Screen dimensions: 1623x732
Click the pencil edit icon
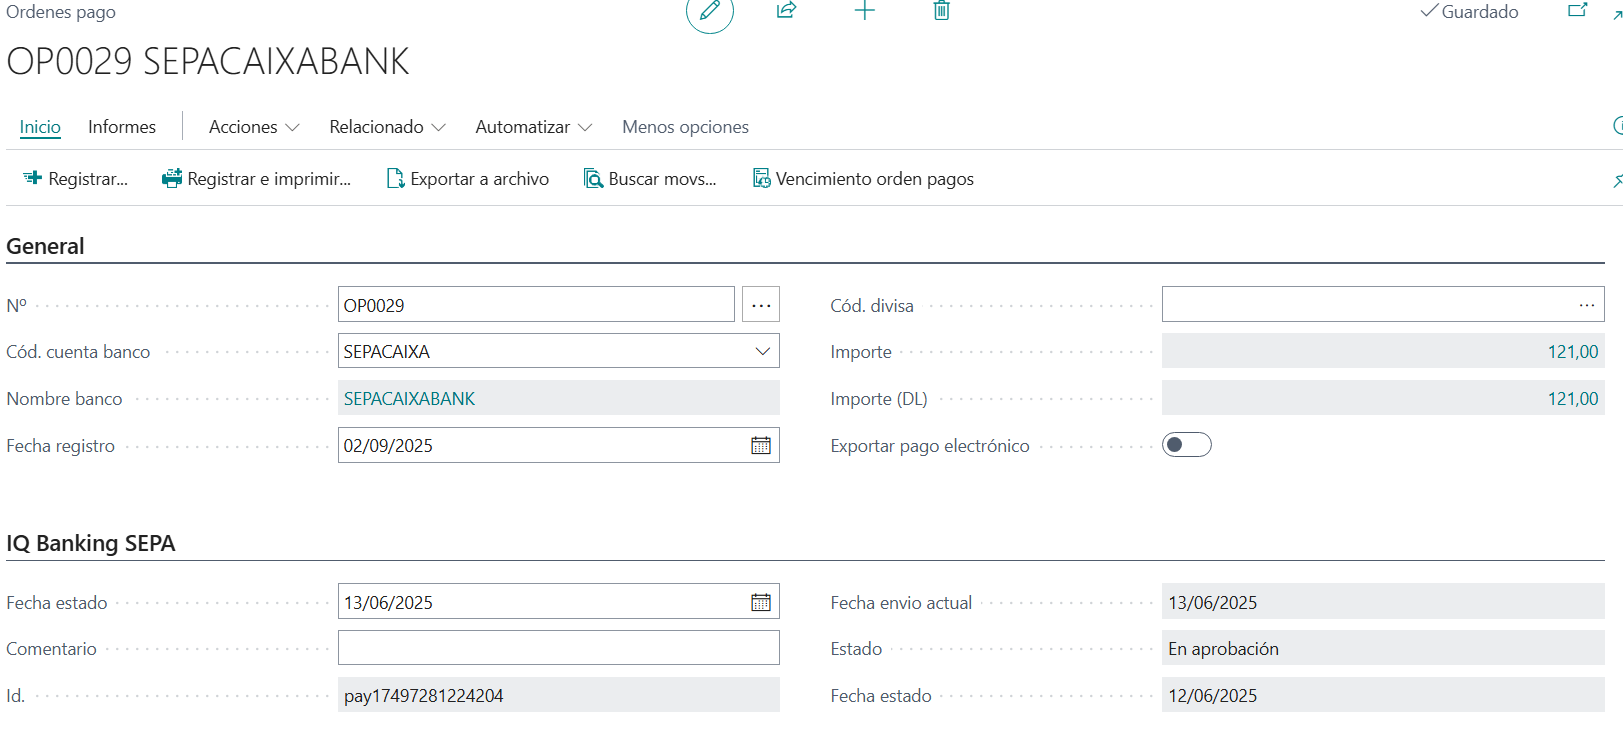click(x=709, y=11)
